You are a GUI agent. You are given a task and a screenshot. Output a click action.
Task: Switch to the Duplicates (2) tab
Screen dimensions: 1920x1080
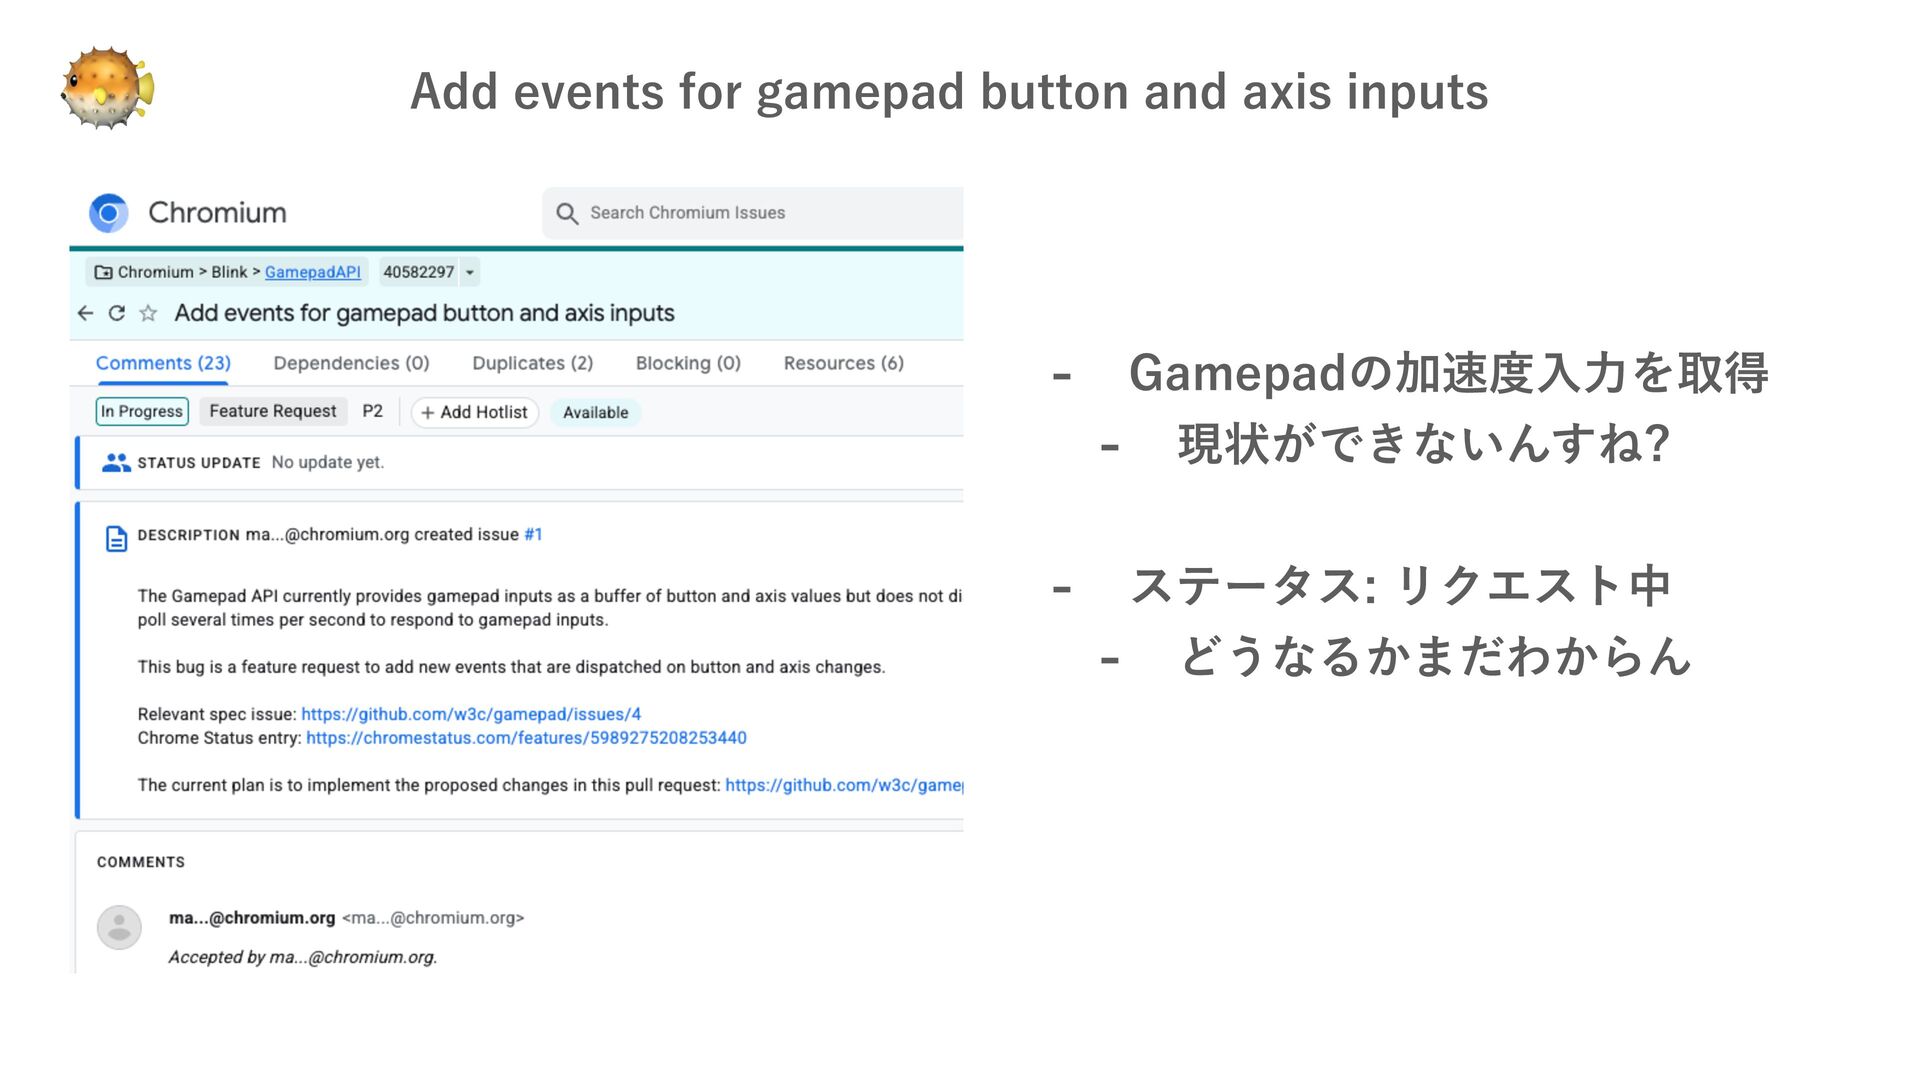click(532, 364)
